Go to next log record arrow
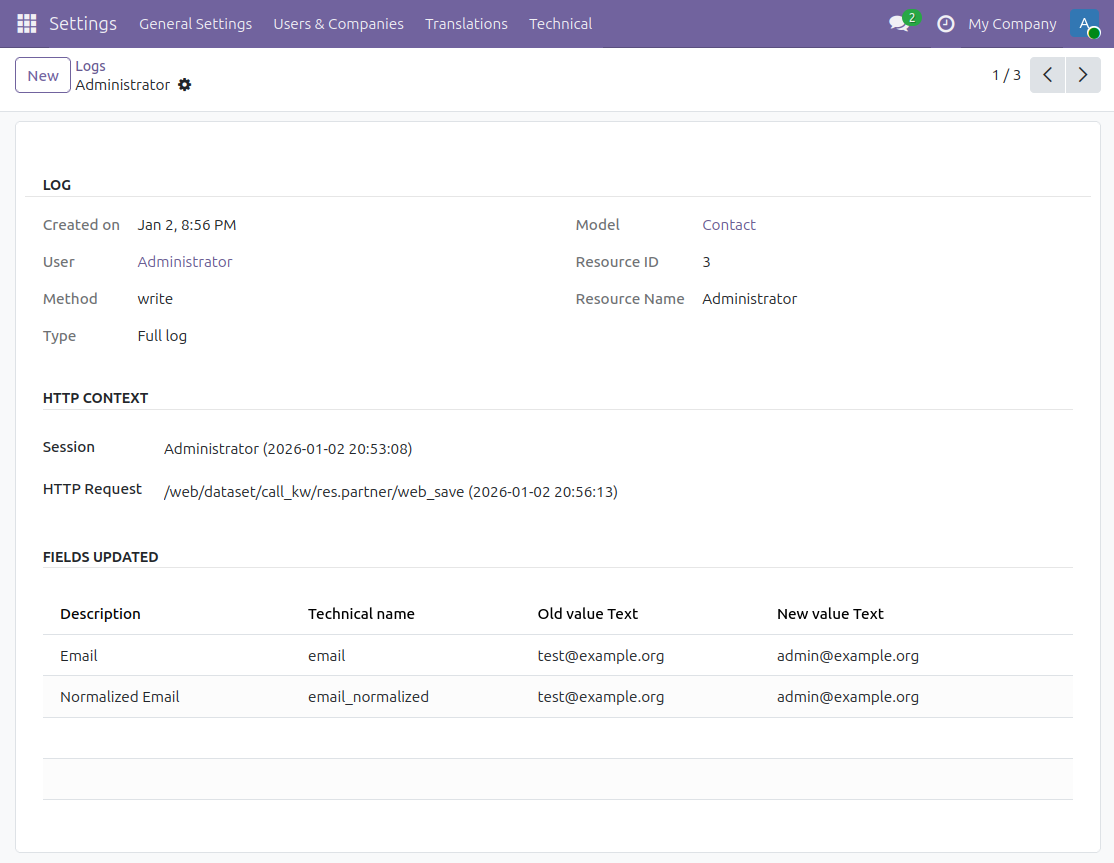The image size is (1114, 863). point(1083,75)
